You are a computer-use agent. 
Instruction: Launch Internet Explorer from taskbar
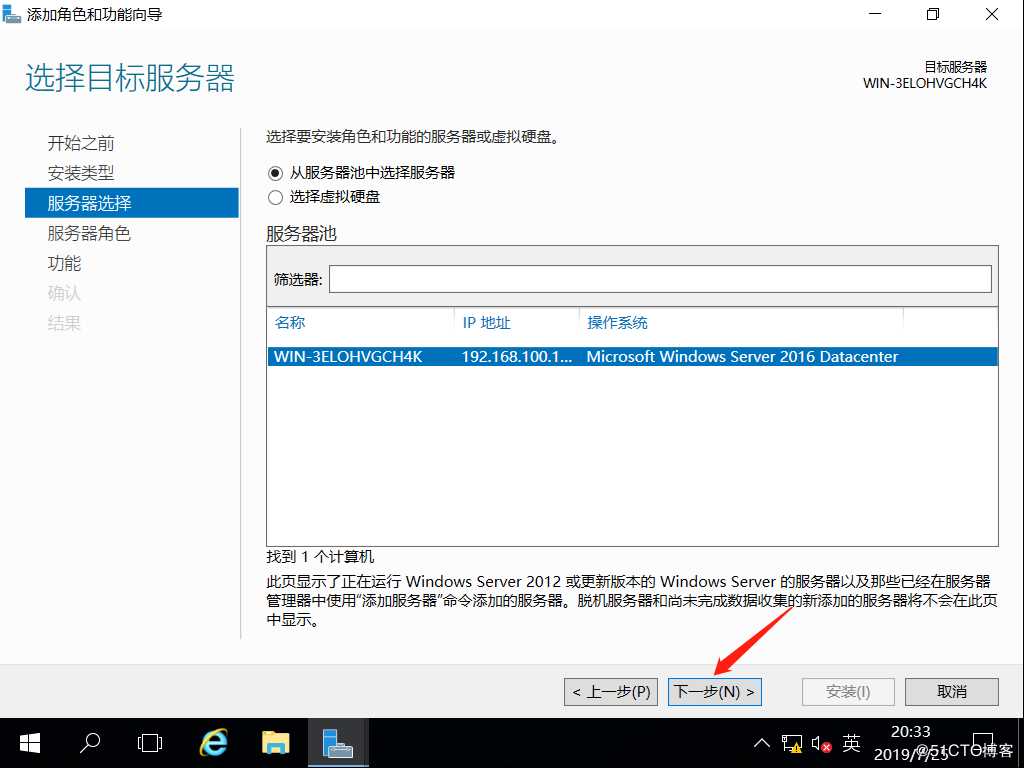coord(214,743)
